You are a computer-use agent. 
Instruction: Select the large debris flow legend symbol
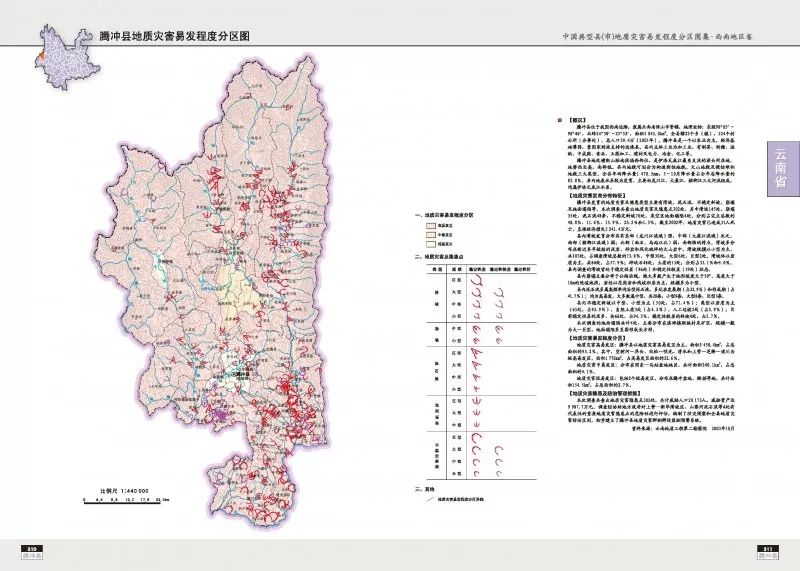[x=478, y=364]
